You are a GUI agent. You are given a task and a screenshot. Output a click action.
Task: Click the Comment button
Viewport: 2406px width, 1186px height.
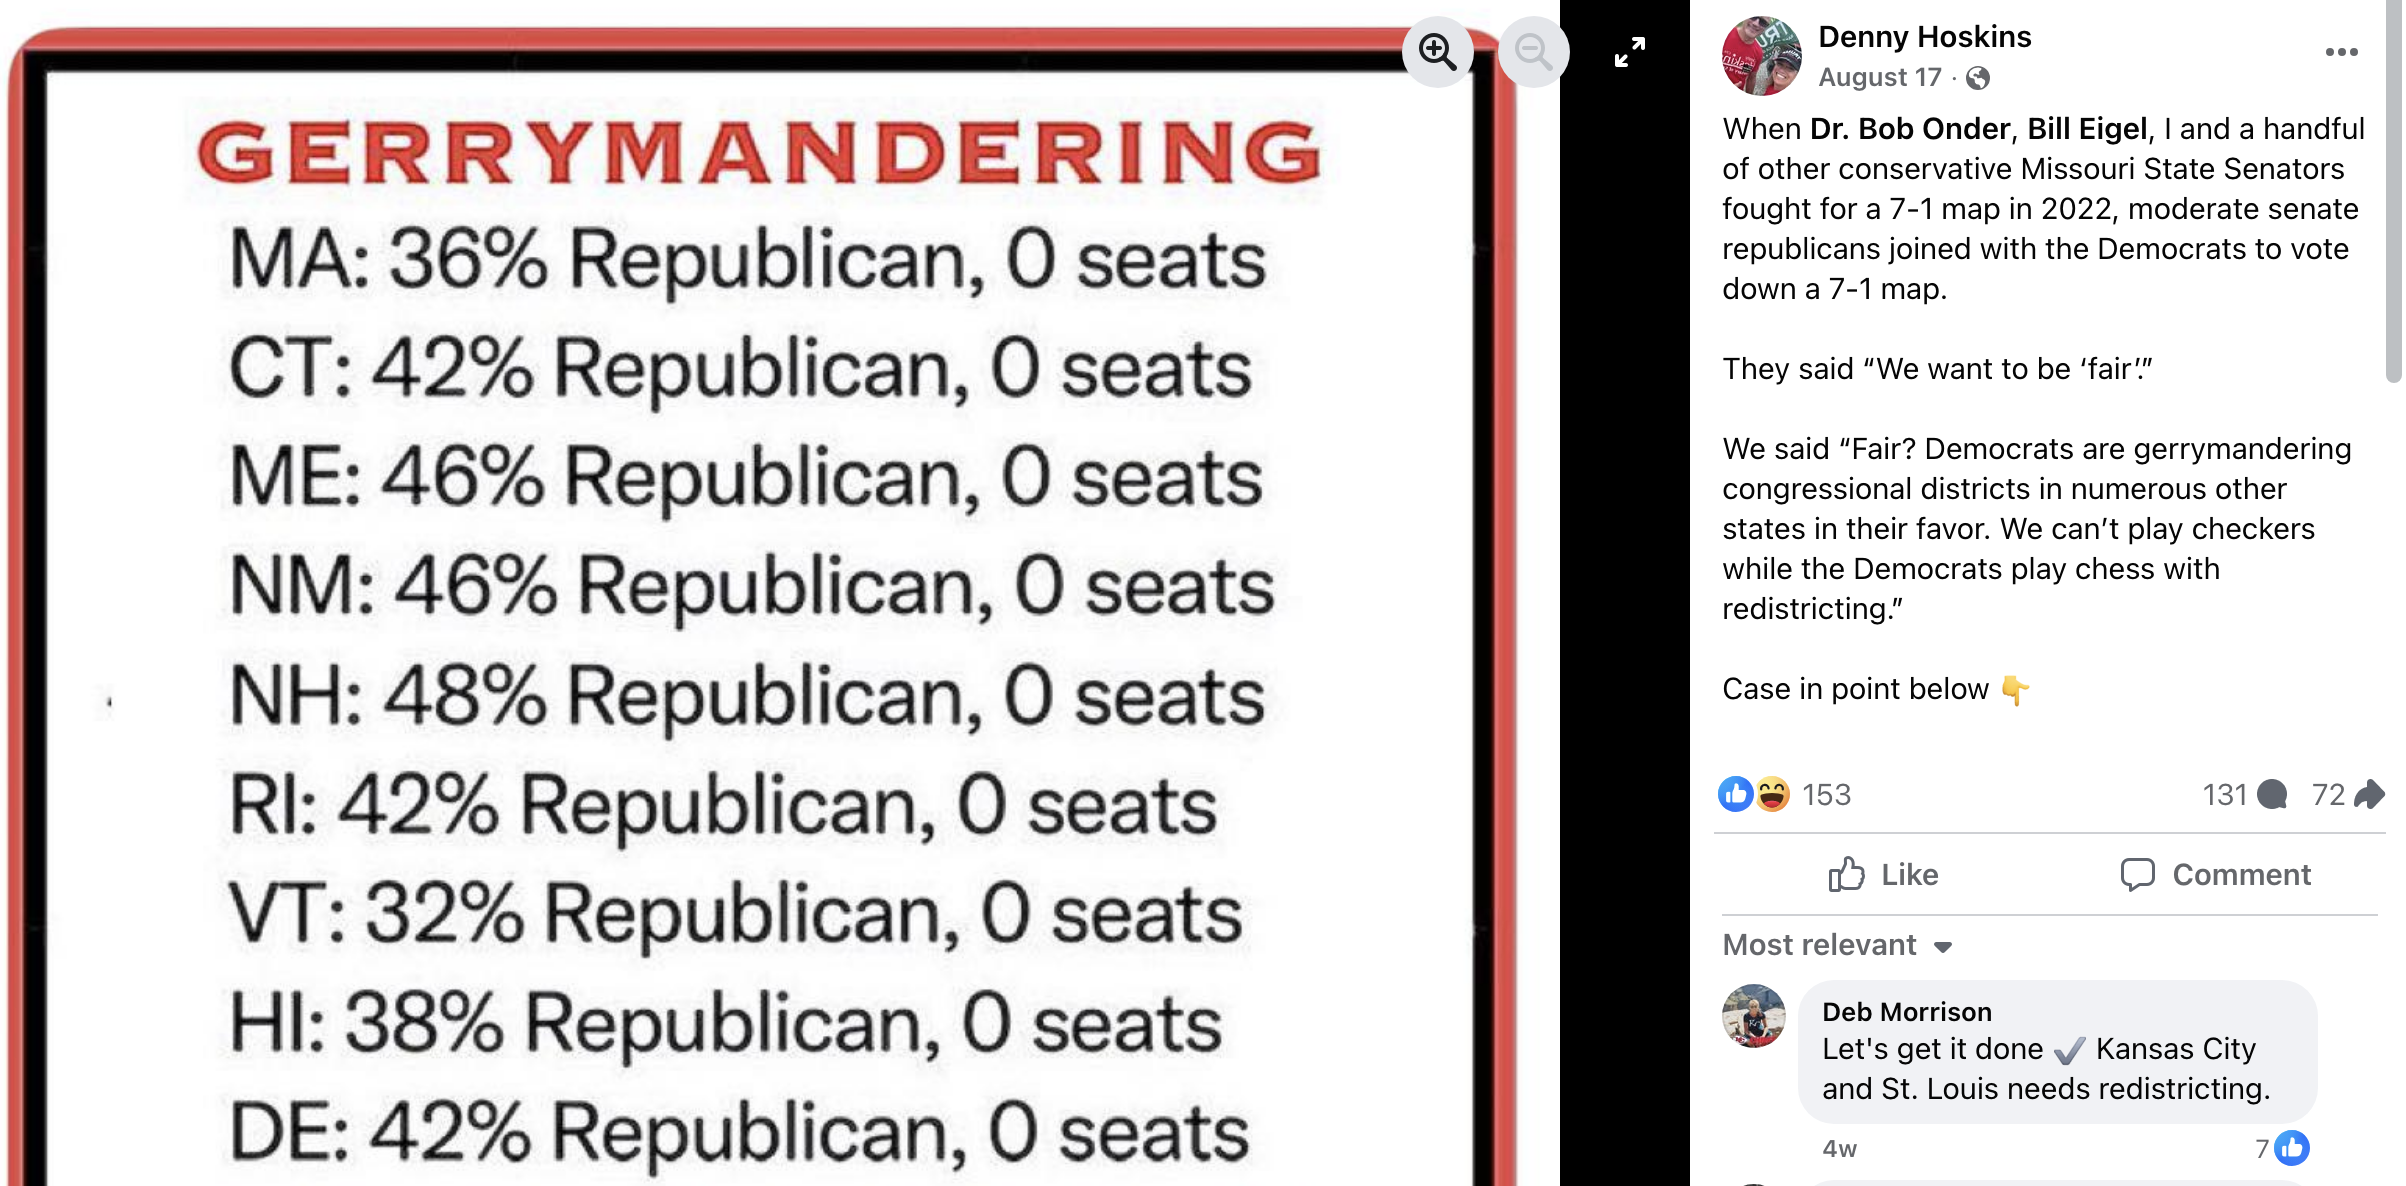2215,875
